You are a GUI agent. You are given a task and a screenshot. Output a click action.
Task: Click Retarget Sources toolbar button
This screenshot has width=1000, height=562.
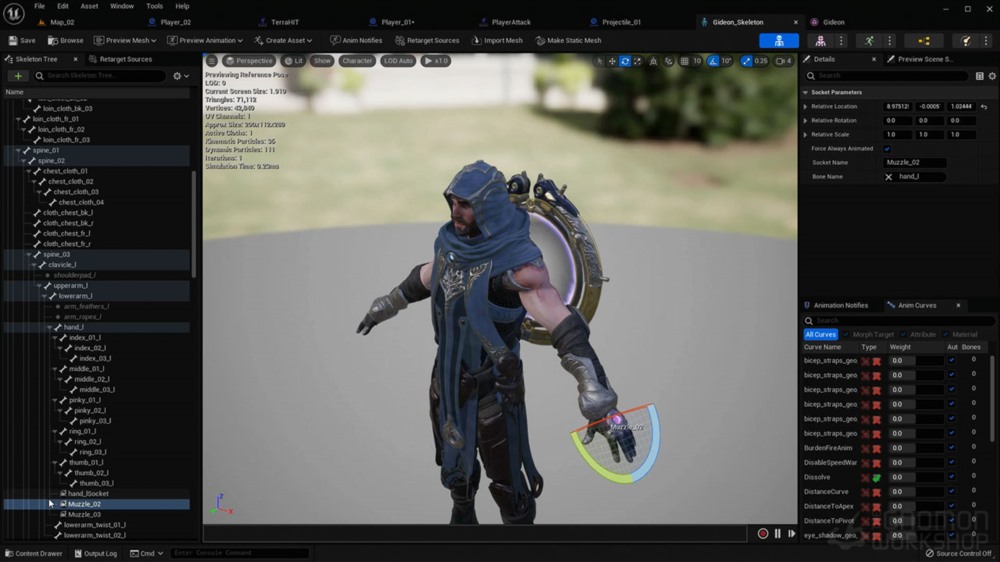pos(427,40)
